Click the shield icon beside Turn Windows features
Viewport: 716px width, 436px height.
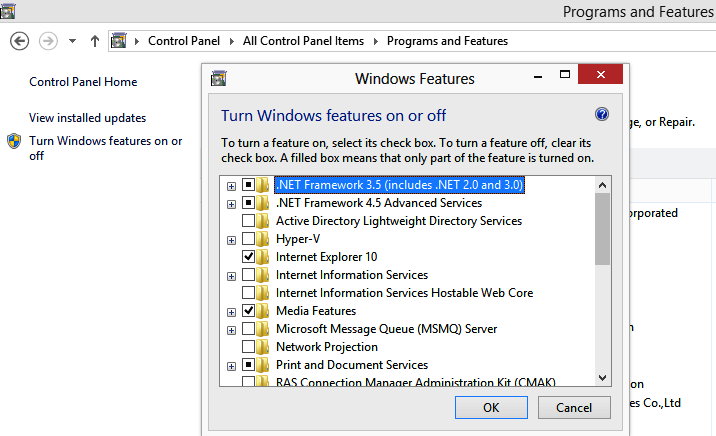[x=14, y=141]
